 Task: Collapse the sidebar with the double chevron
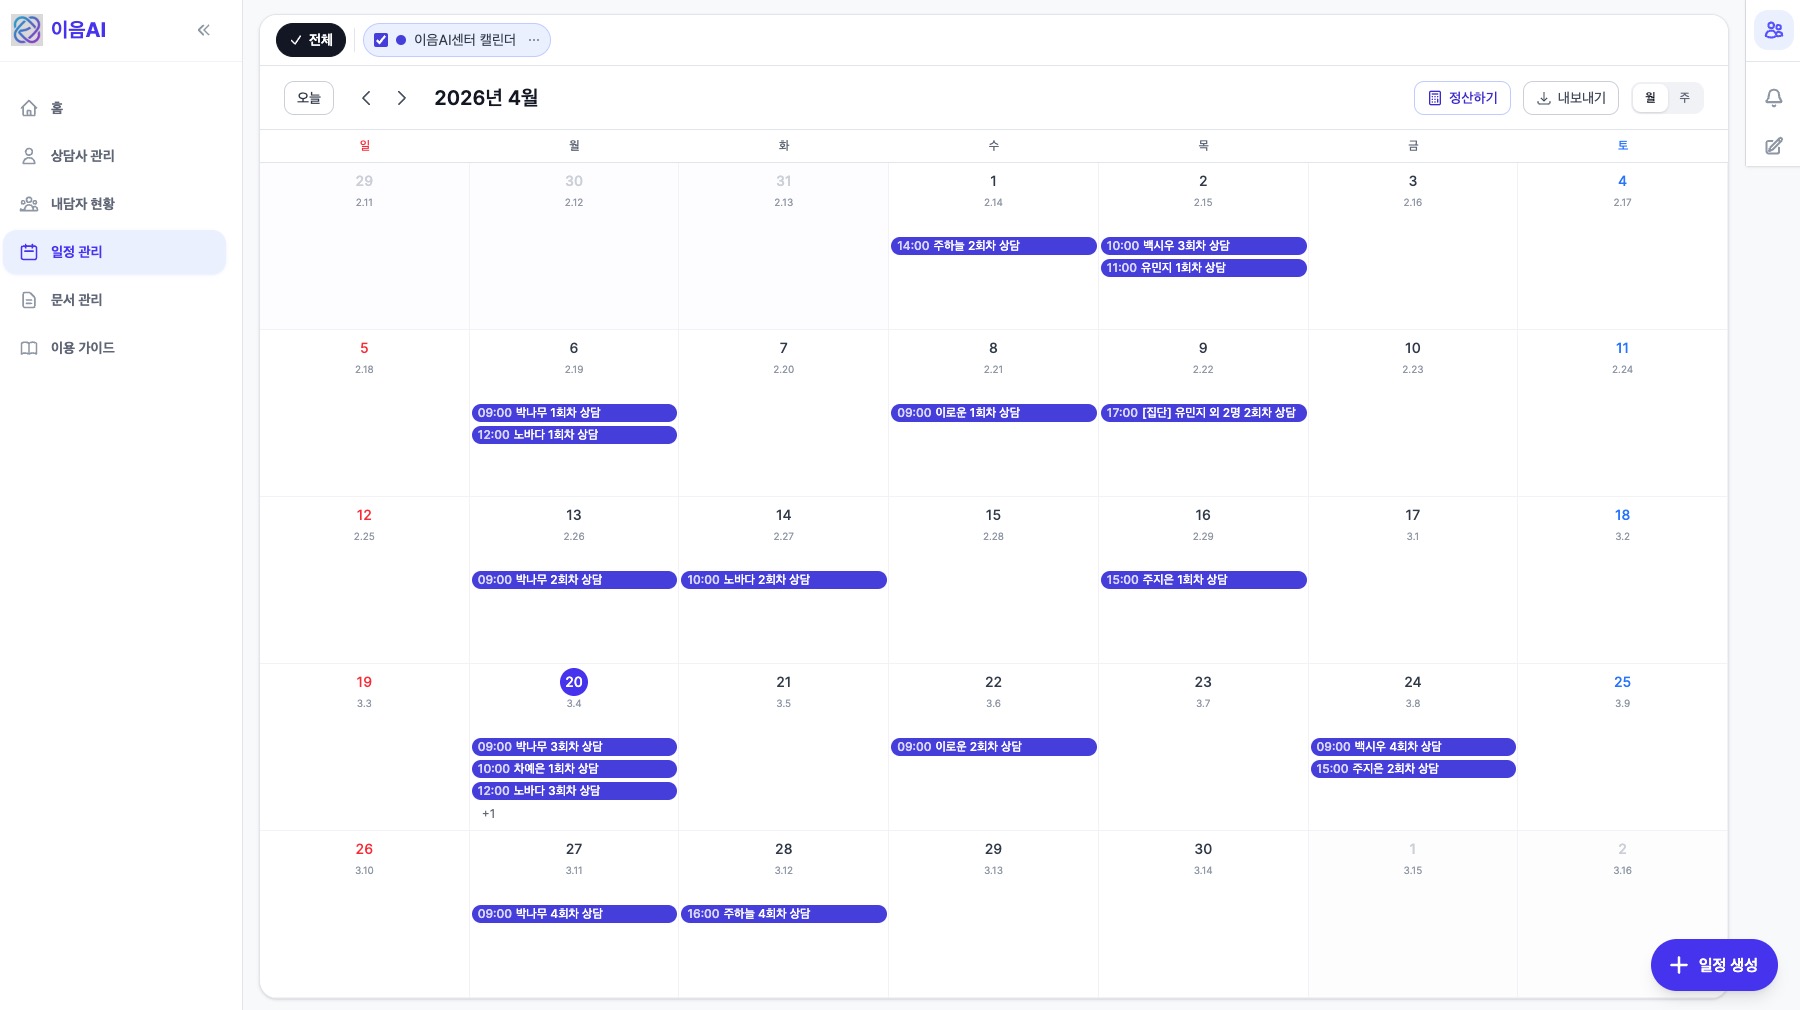pos(204,30)
